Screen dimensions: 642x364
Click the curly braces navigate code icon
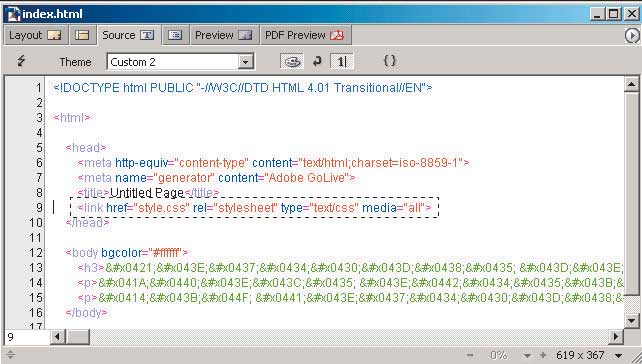click(390, 61)
